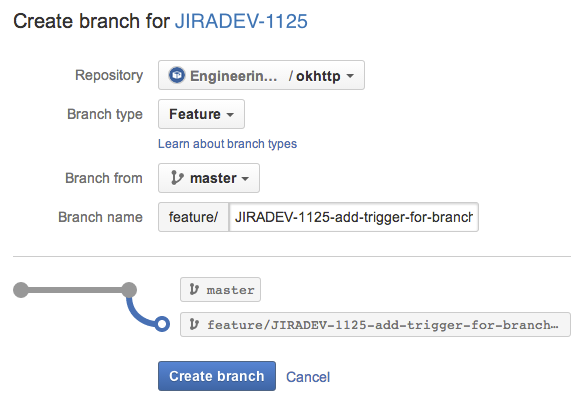The width and height of the screenshot is (582, 407).
Task: Click the Repository dropdown arrow
Action: point(350,76)
